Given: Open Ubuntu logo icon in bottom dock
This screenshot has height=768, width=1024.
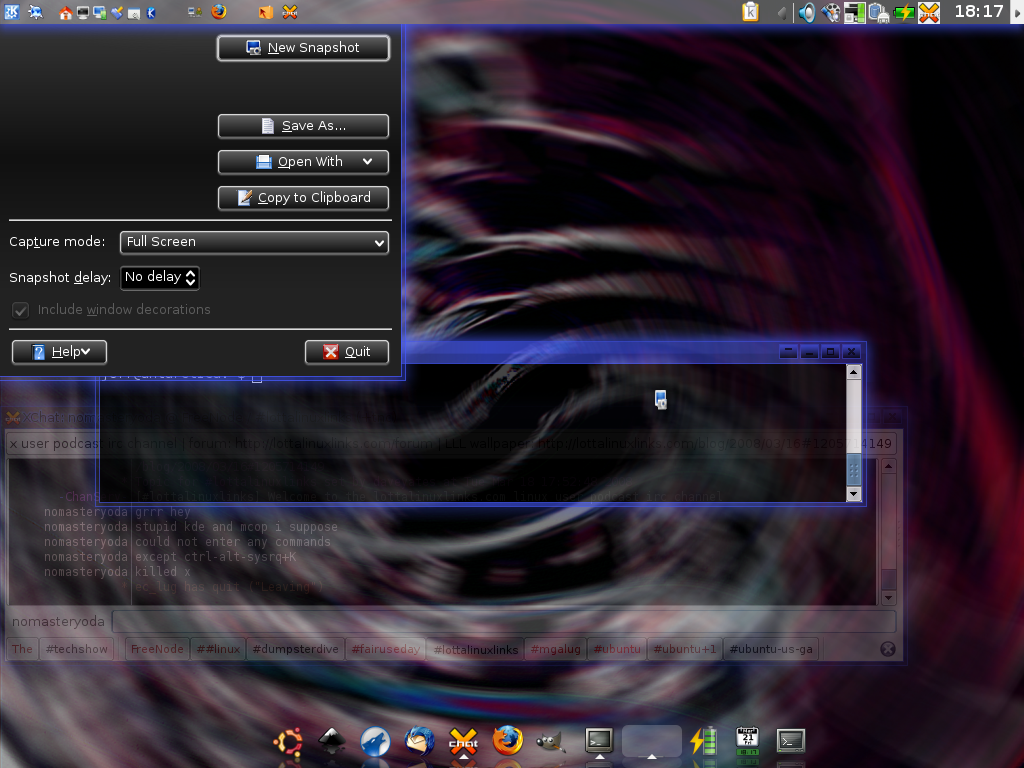Looking at the screenshot, I should (x=288, y=743).
